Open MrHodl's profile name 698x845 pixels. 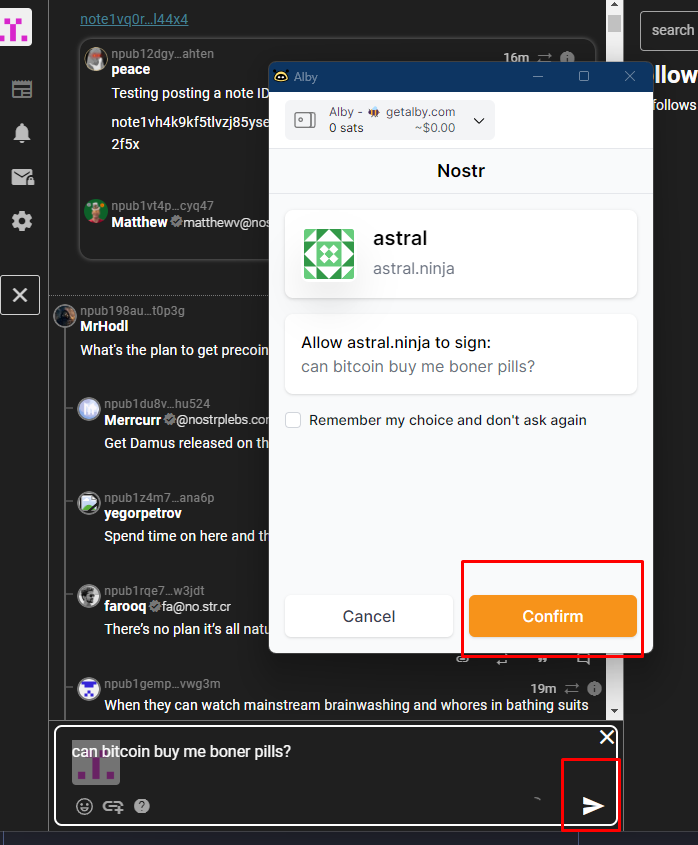tap(104, 326)
